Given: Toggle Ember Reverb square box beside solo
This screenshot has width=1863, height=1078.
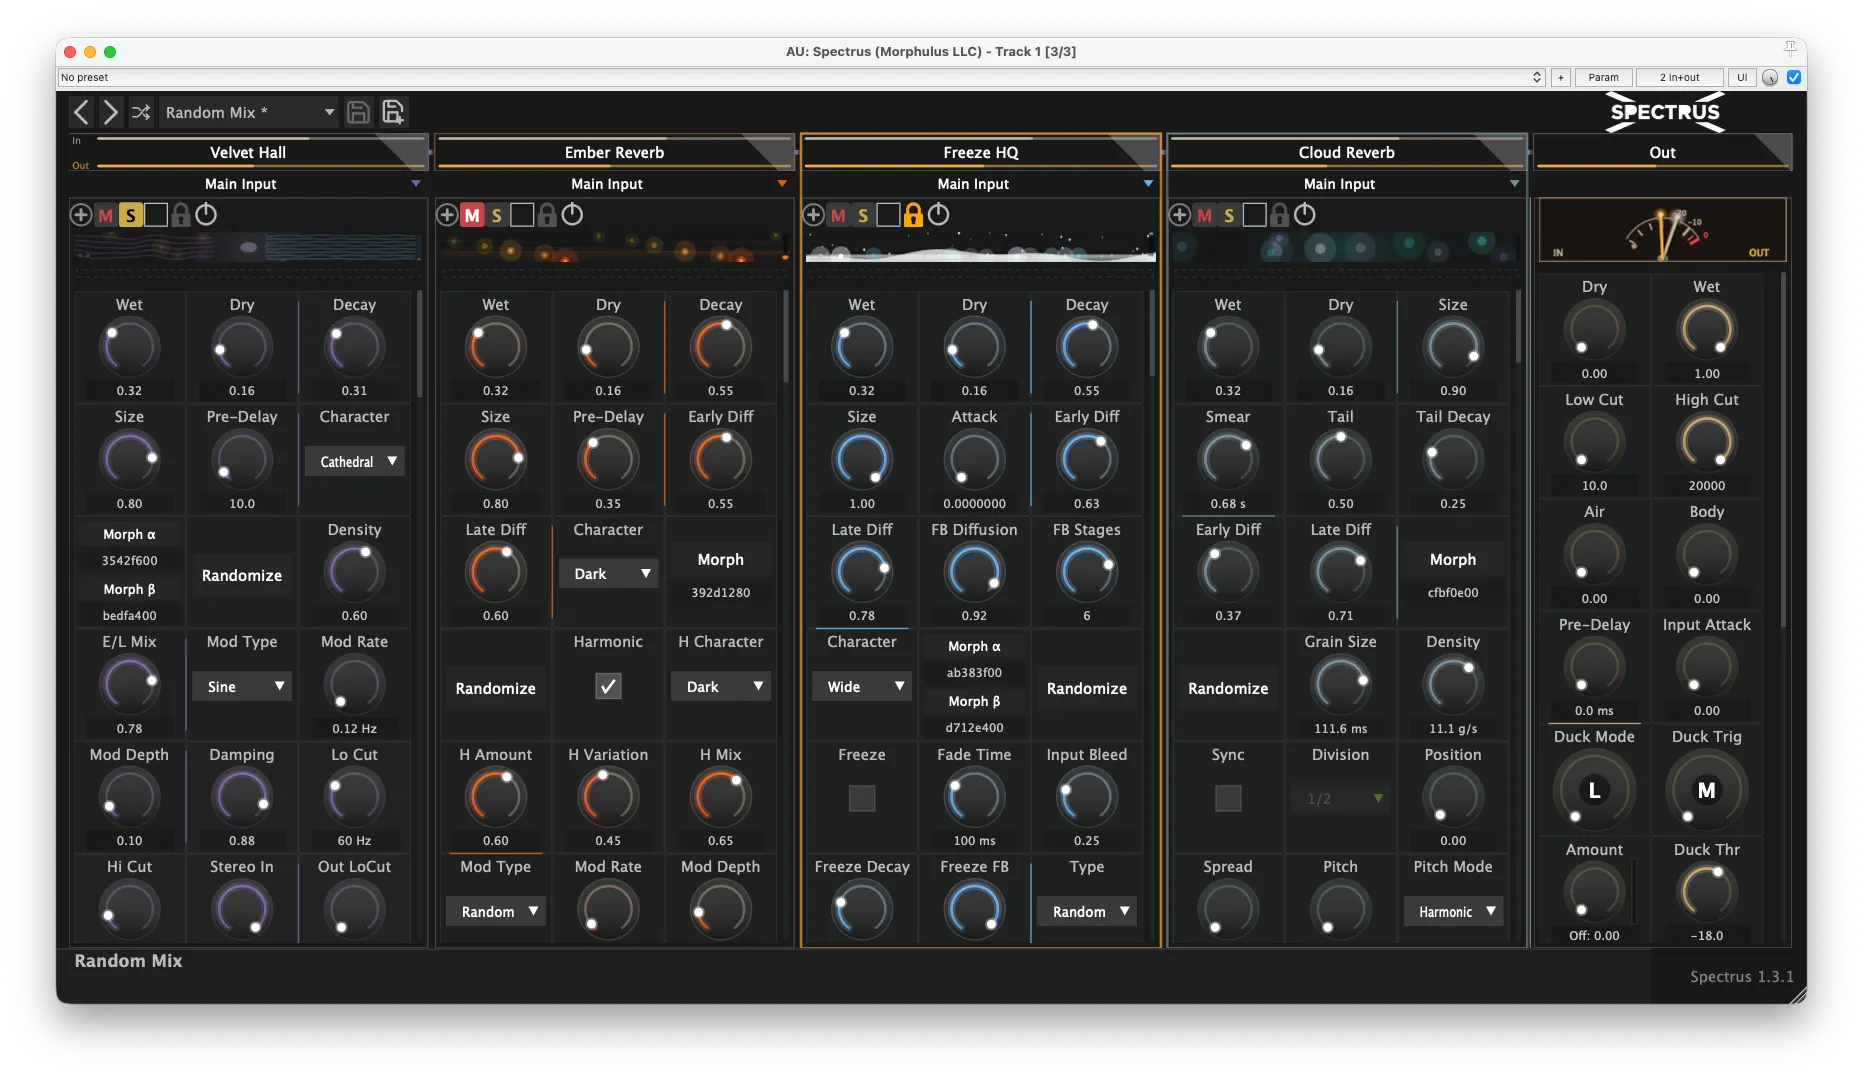Looking at the screenshot, I should pos(522,214).
